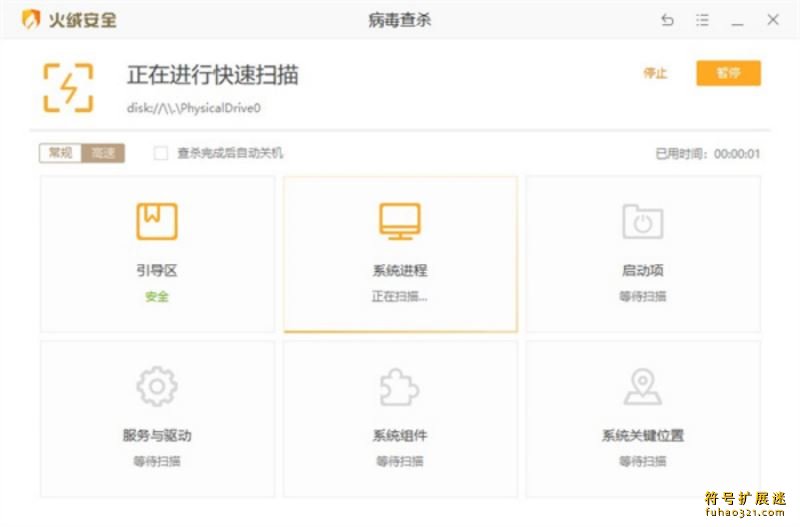Screen dimensions: 800x527
Task: Click 等待扫描 under 系统组件
Action: click(400, 462)
